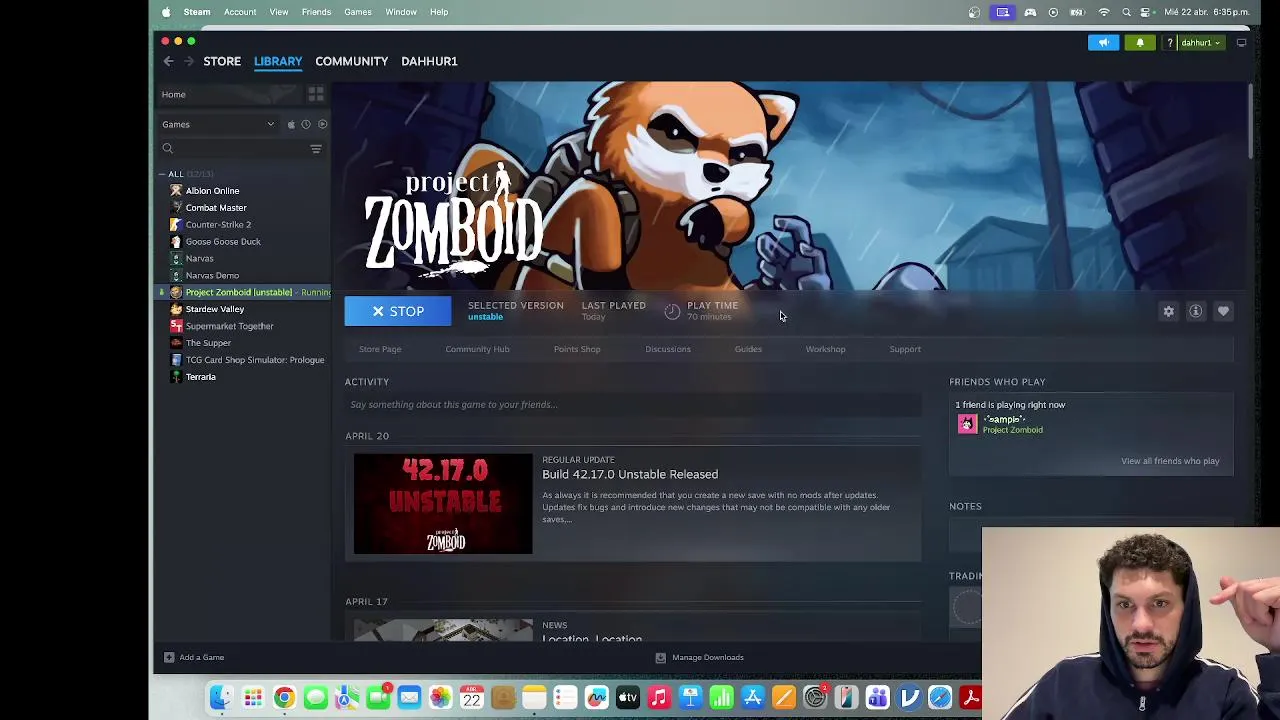Click the playing friend's avatar

[x=967, y=424]
